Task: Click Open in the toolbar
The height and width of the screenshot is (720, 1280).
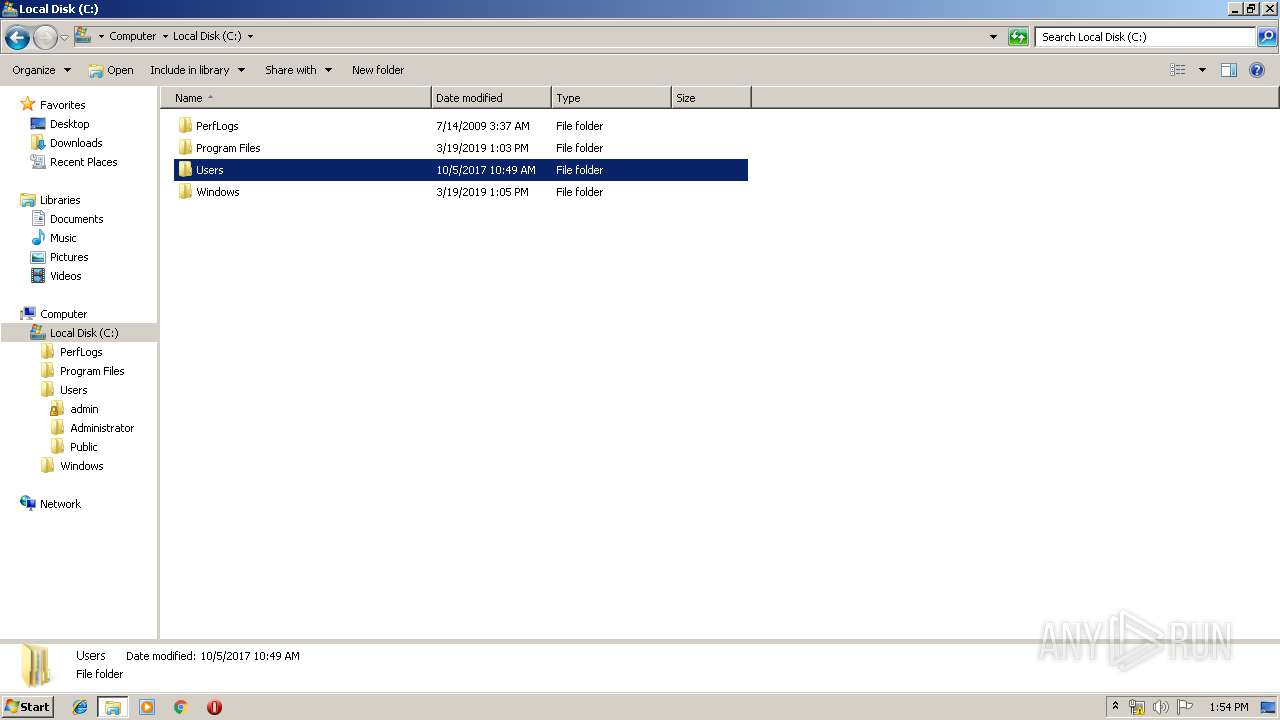Action: point(110,70)
